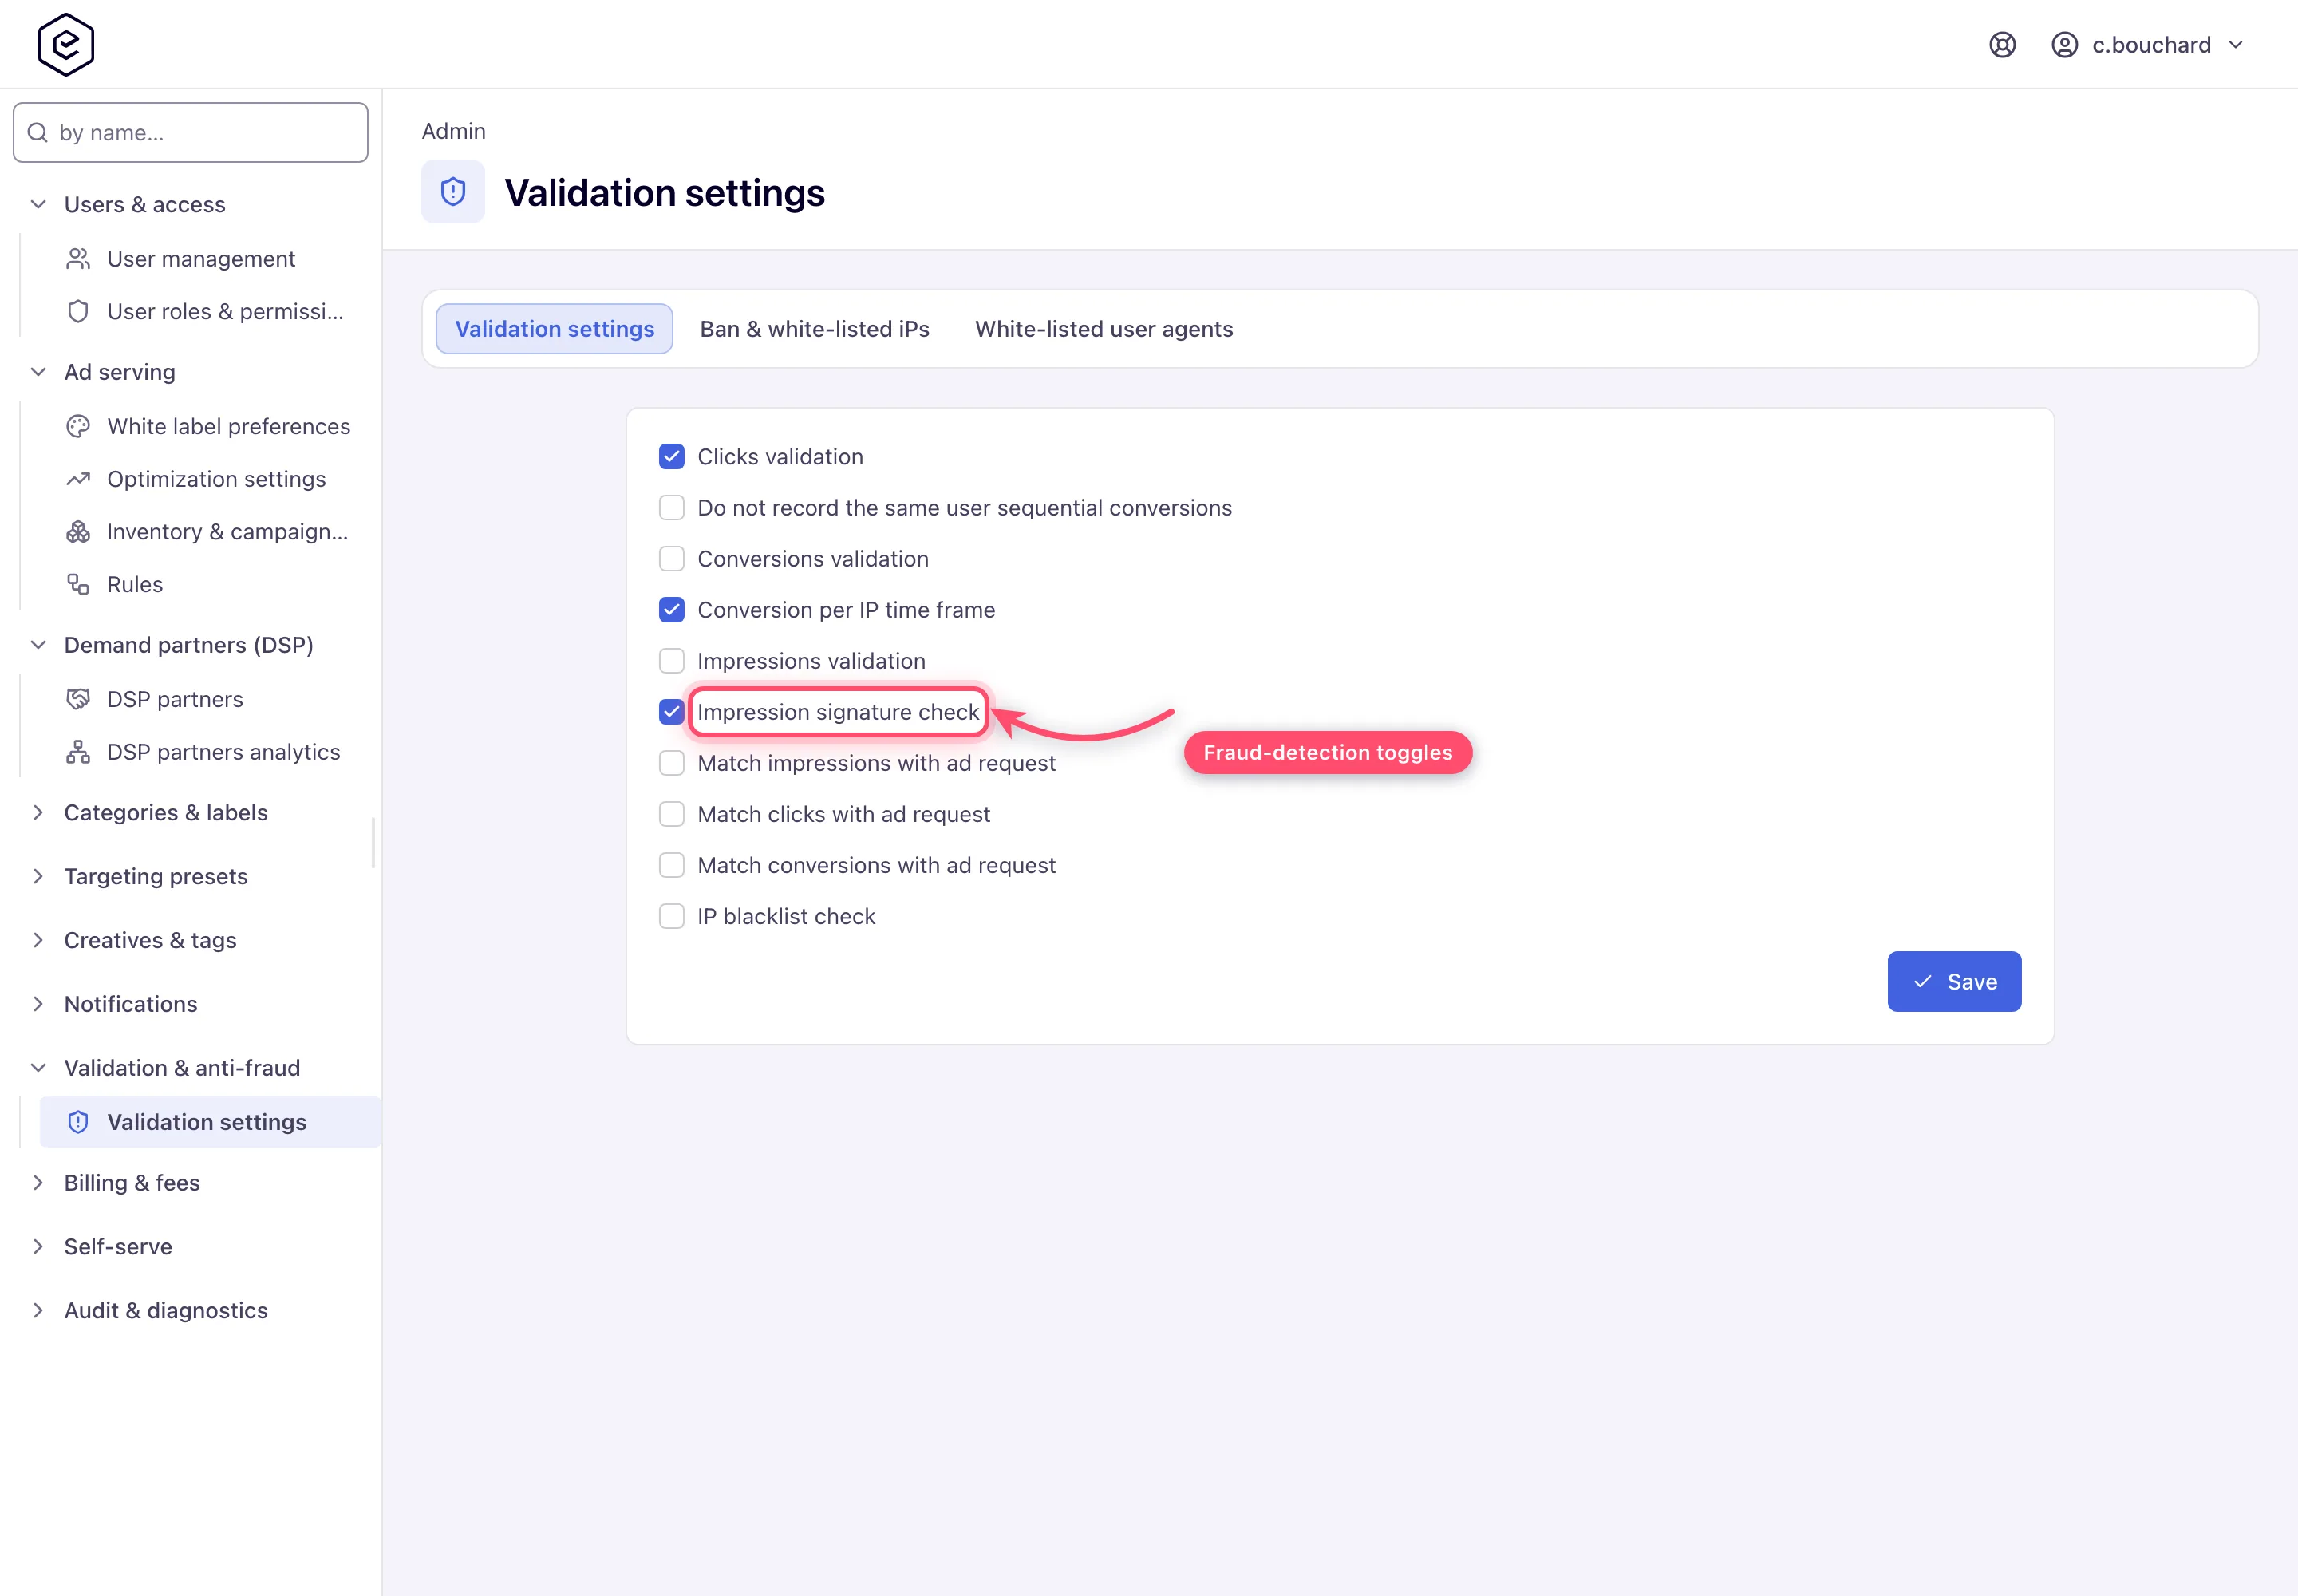This screenshot has height=1596, width=2298.
Task: Expand Billing & fees section
Action: (38, 1183)
